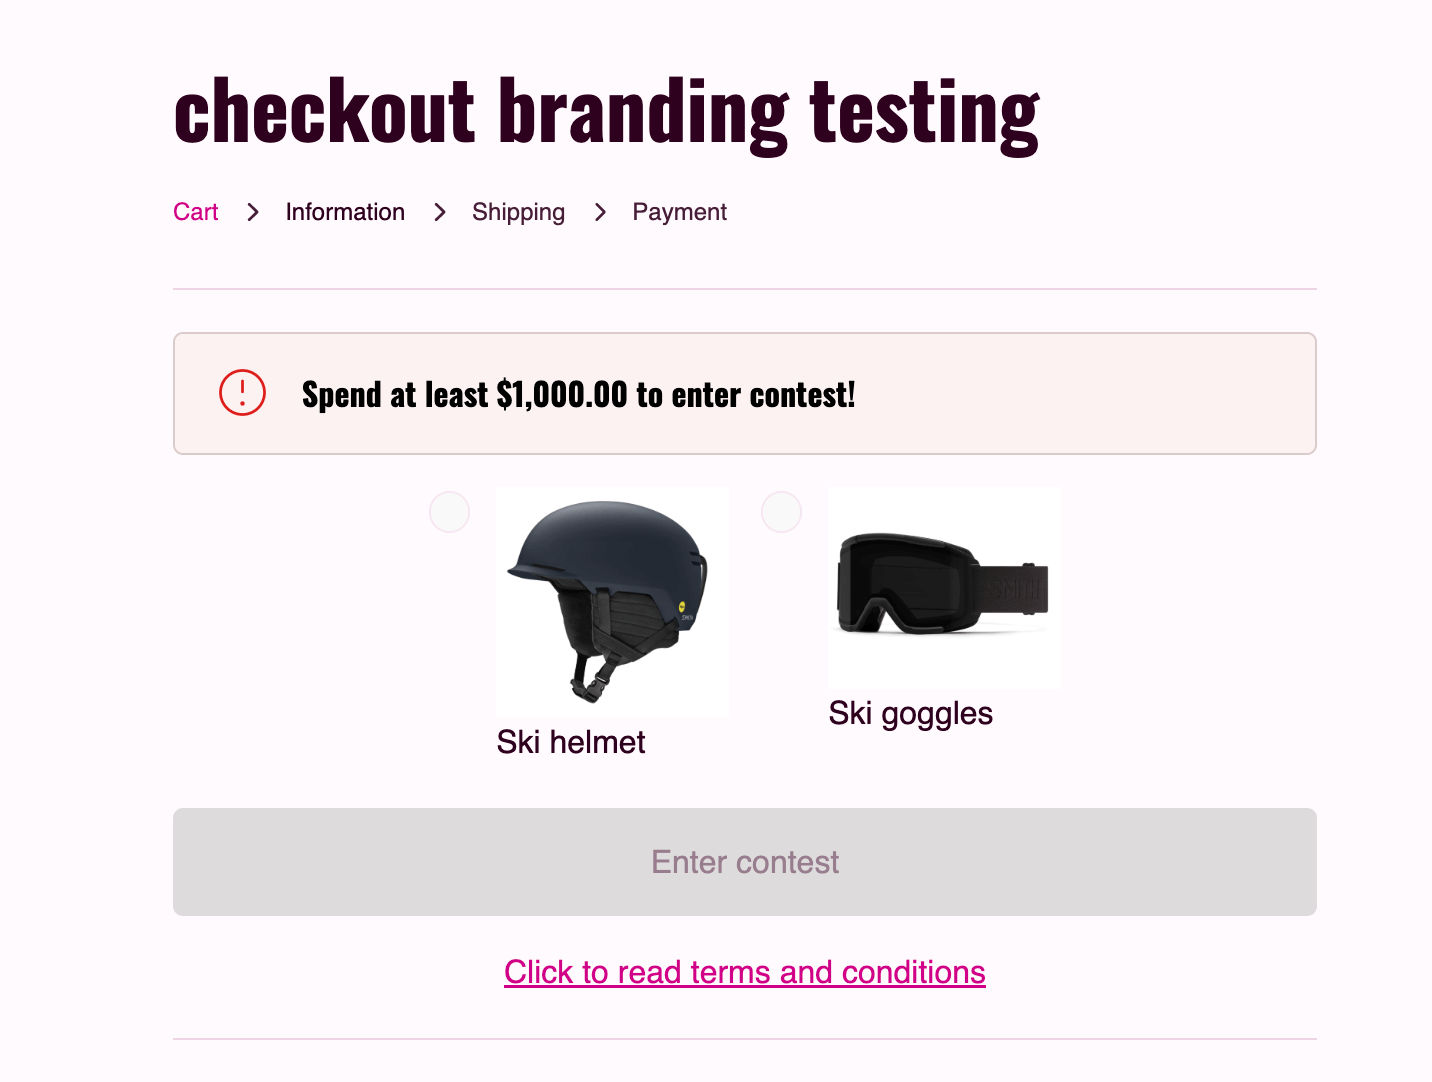Image resolution: width=1432 pixels, height=1082 pixels.
Task: Jump to the Payment step
Action: click(x=679, y=212)
